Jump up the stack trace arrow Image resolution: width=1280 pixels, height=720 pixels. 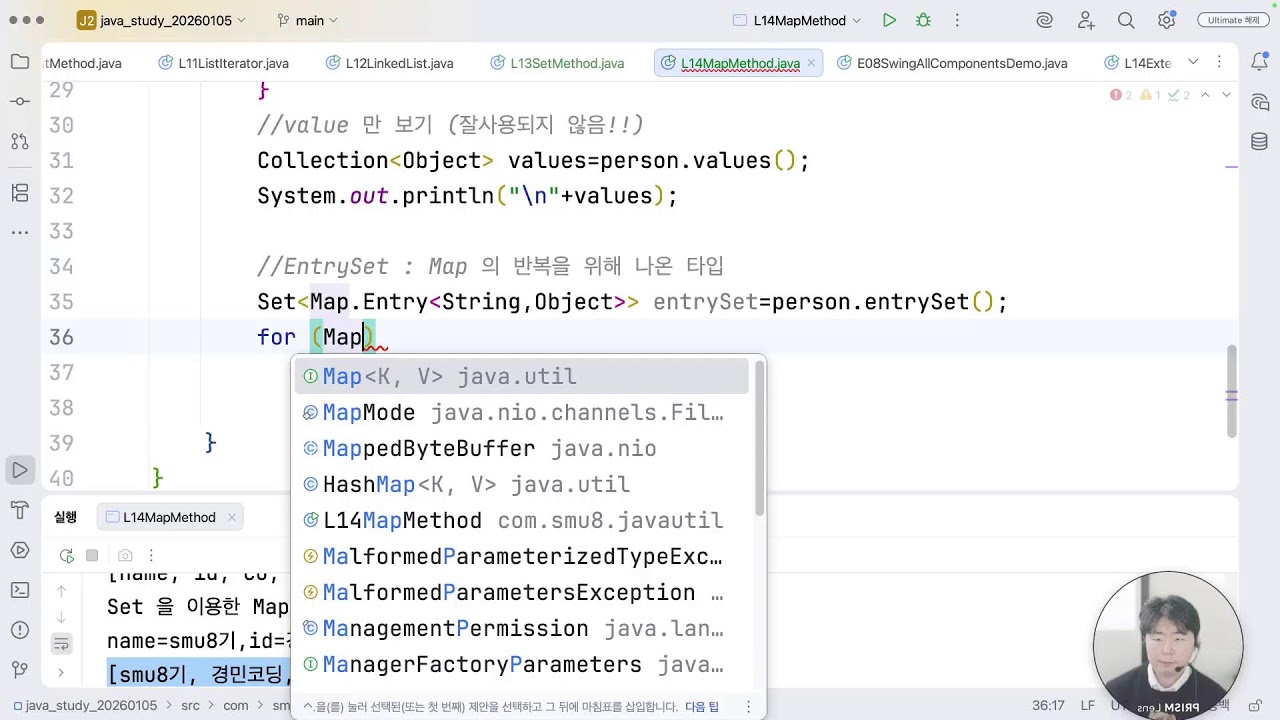[x=61, y=591]
